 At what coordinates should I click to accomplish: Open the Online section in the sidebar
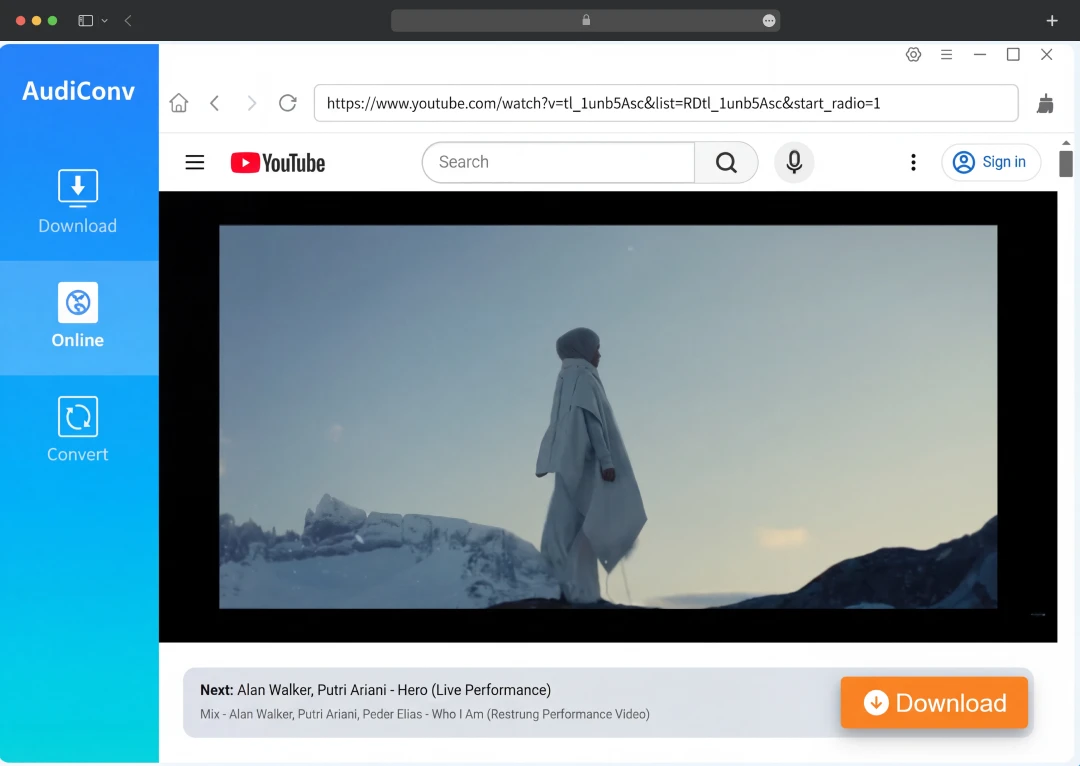(x=77, y=315)
